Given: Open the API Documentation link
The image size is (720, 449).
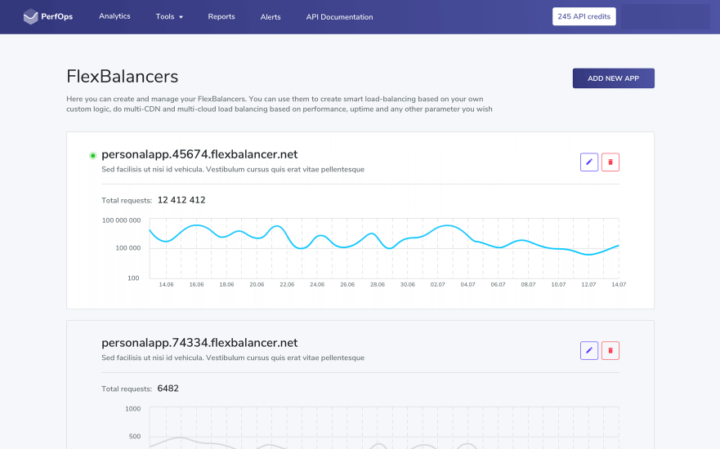Looking at the screenshot, I should point(339,17).
